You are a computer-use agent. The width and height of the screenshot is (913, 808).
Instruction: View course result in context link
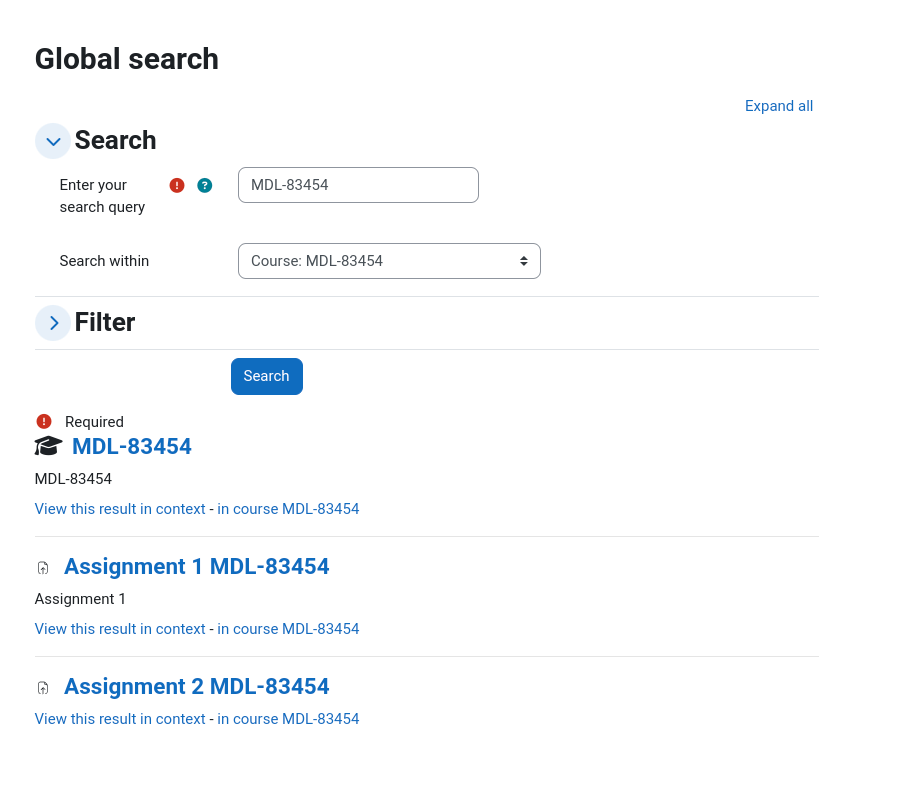click(x=120, y=509)
